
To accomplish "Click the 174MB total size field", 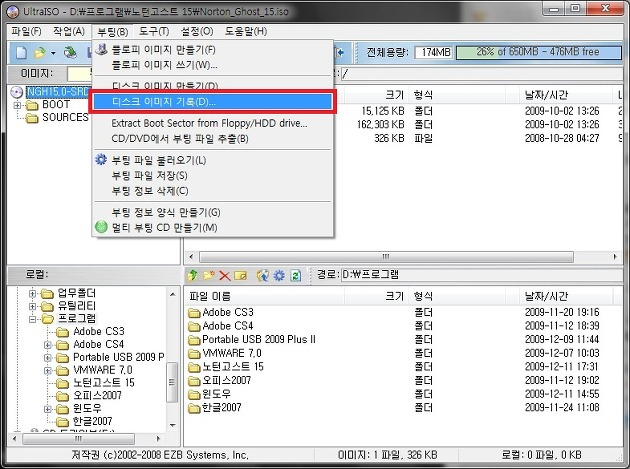I will point(434,52).
